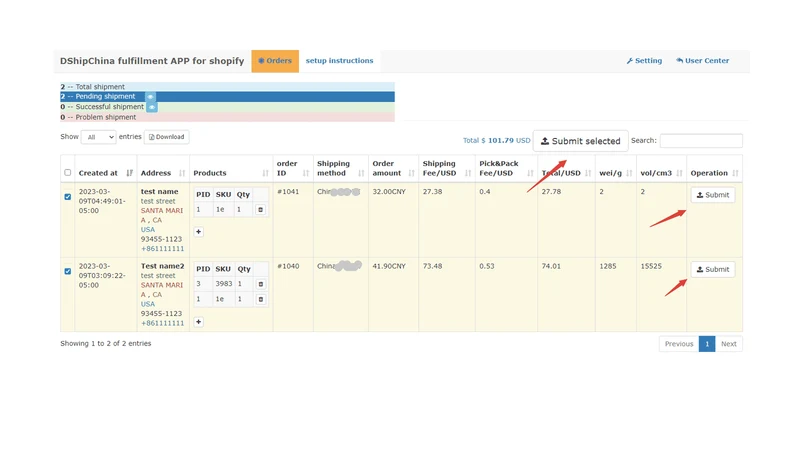
Task: Delete product SKU 3983 from order #1040
Action: 260,284
